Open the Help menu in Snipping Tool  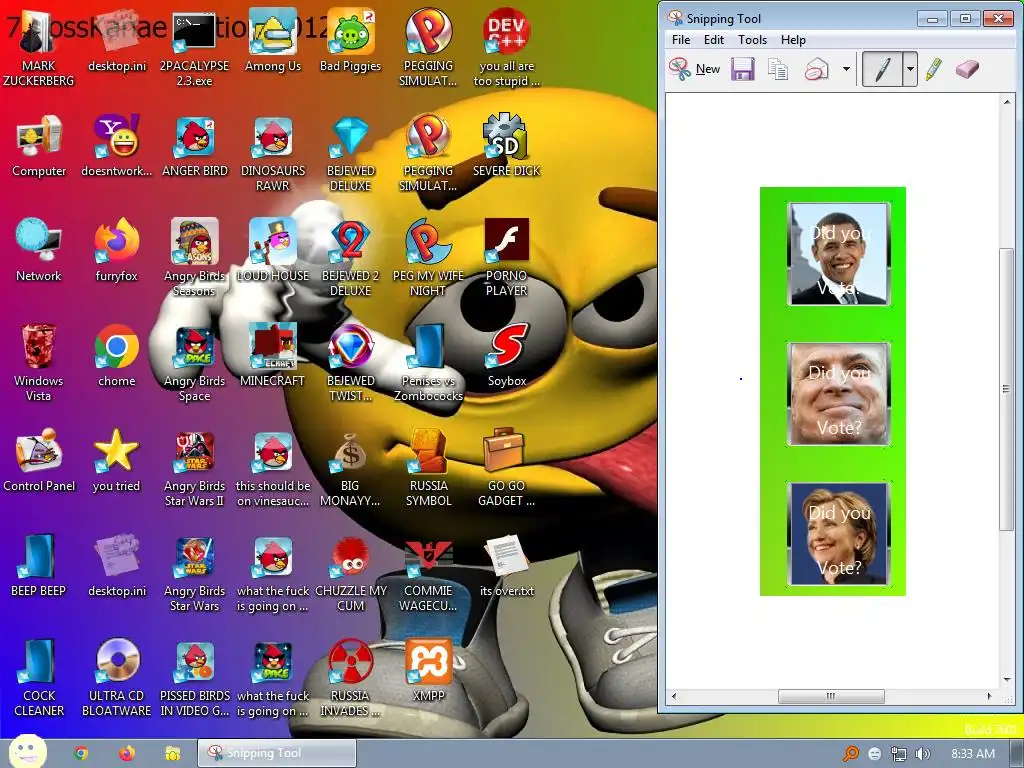click(793, 40)
